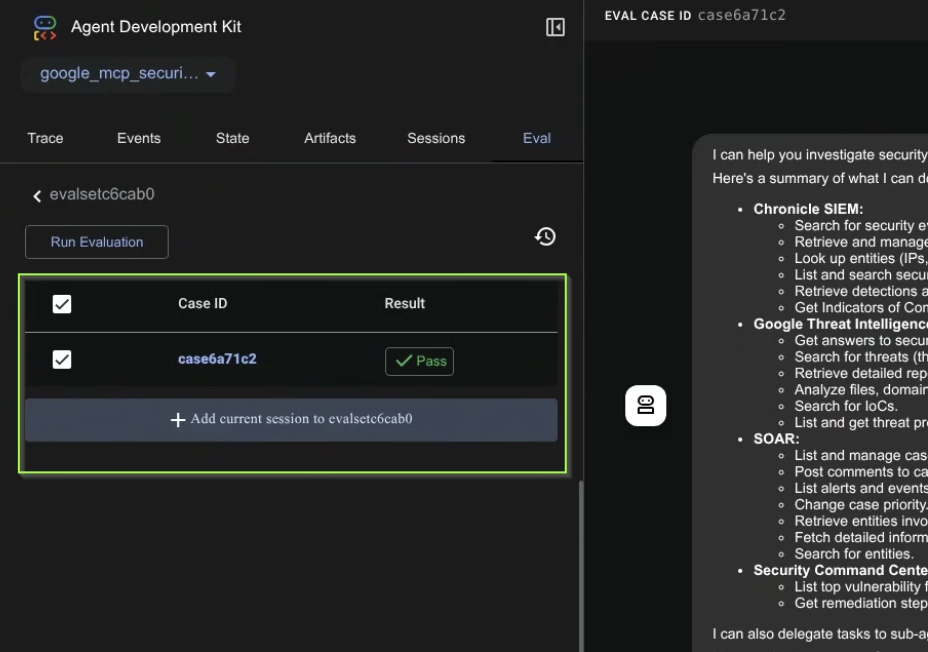Go back using the arrow beside evalsetc6cab0
Screen dimensions: 928x652
pyautogui.click(x=37, y=196)
